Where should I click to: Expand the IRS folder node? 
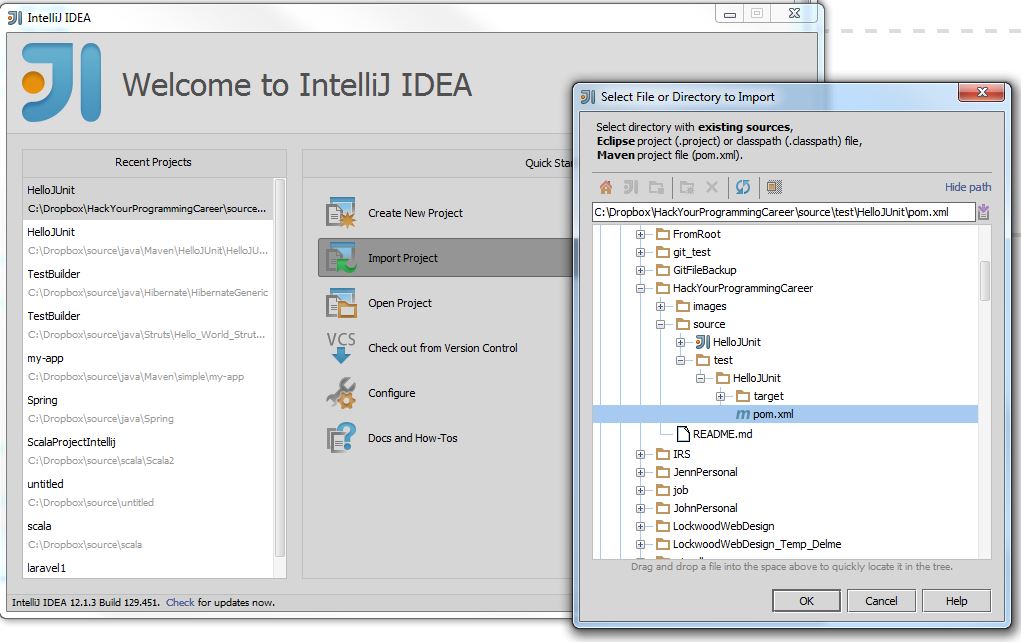coord(640,454)
